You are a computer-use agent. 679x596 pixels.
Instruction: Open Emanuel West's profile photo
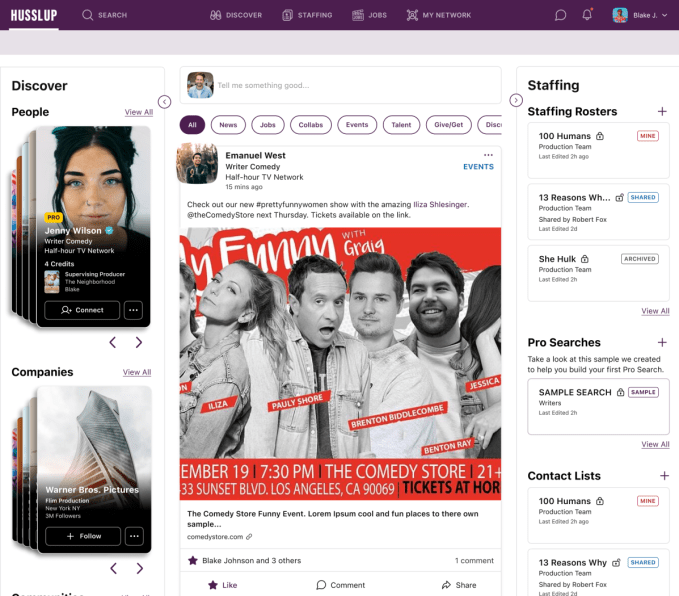tap(197, 163)
